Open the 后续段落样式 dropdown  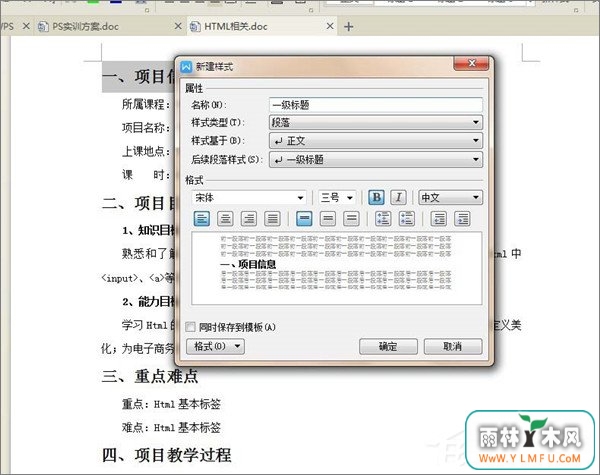[x=376, y=159]
